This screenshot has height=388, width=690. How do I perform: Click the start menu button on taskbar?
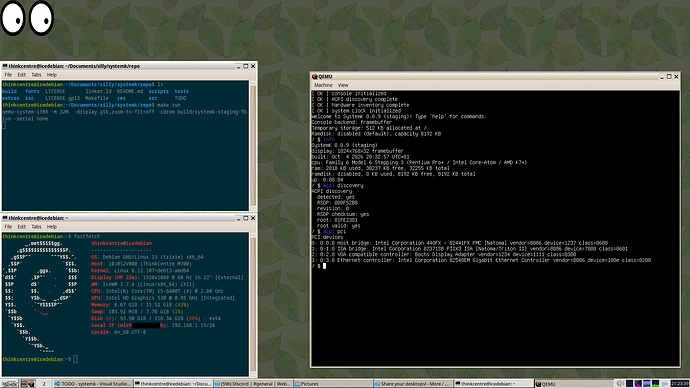9,384
